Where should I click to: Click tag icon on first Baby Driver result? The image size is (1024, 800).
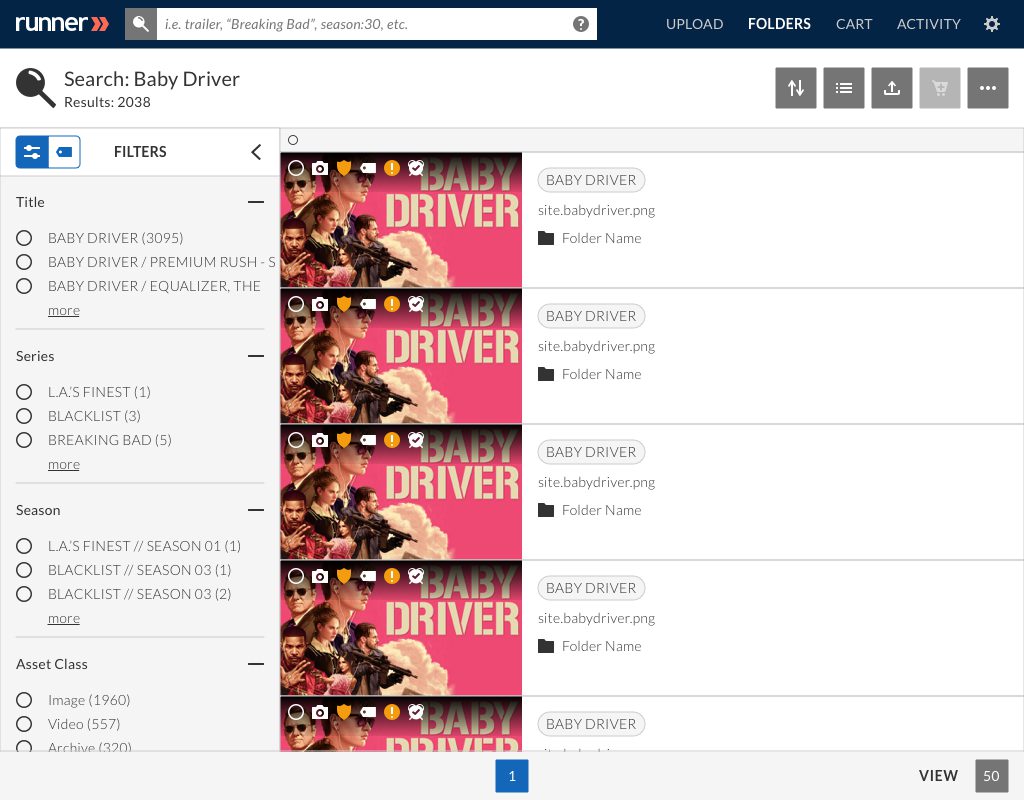click(368, 168)
